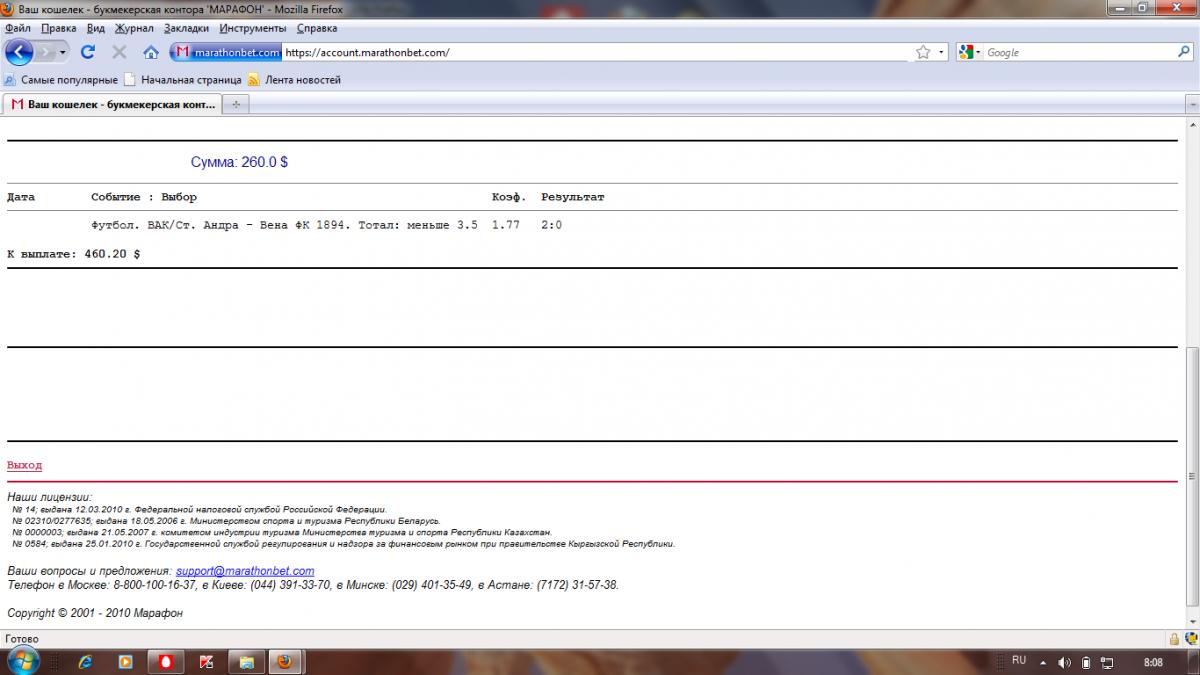Click the Выход logout link
The height and width of the screenshot is (675, 1200).
tap(24, 465)
